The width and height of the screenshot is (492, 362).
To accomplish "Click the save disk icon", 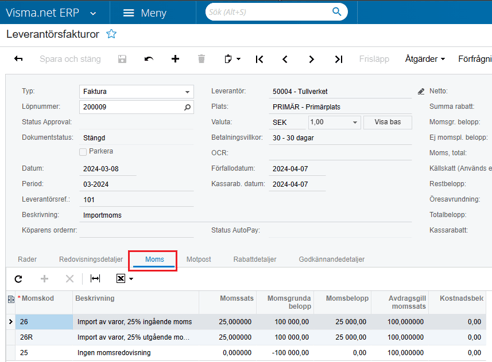I will point(122,59).
